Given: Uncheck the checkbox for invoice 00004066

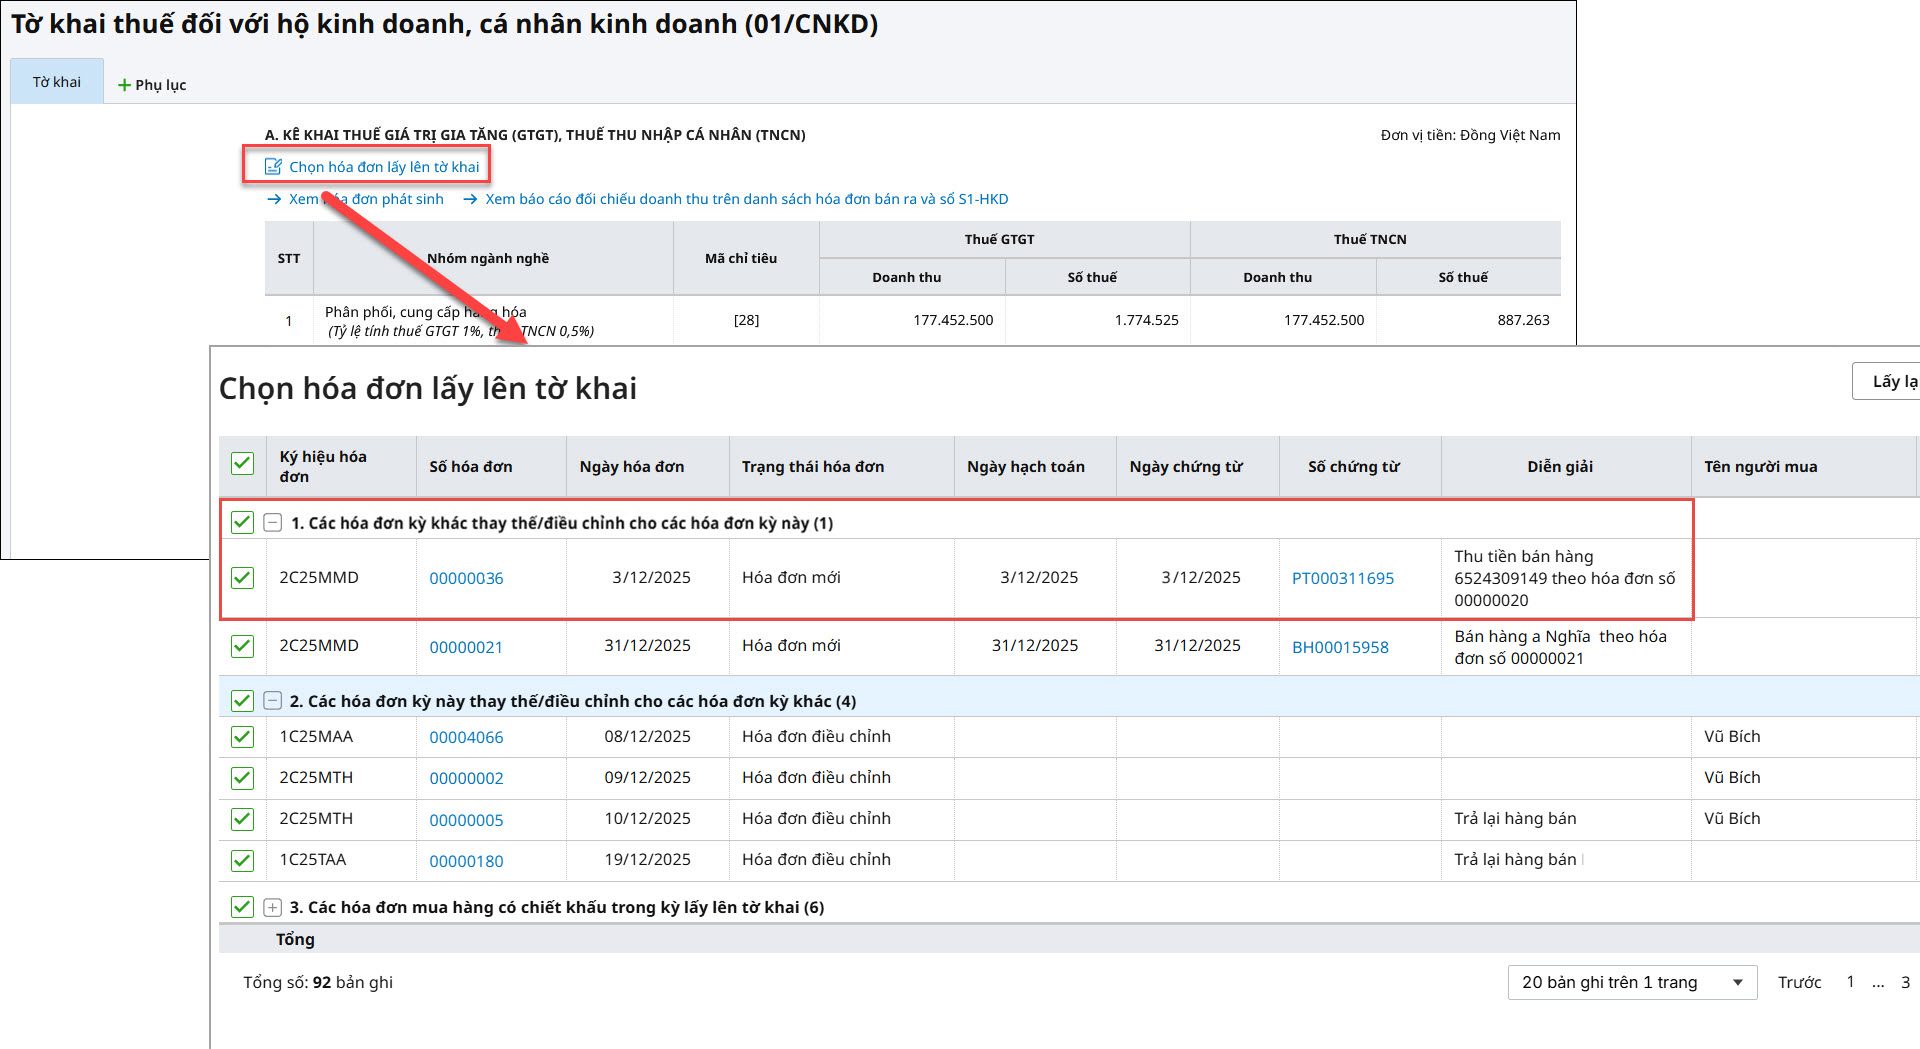Looking at the screenshot, I should pyautogui.click(x=242, y=737).
